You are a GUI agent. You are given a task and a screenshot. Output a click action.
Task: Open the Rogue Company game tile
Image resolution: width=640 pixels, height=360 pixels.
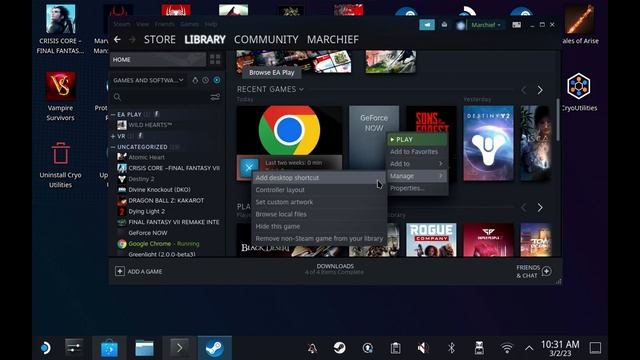pos(431,240)
